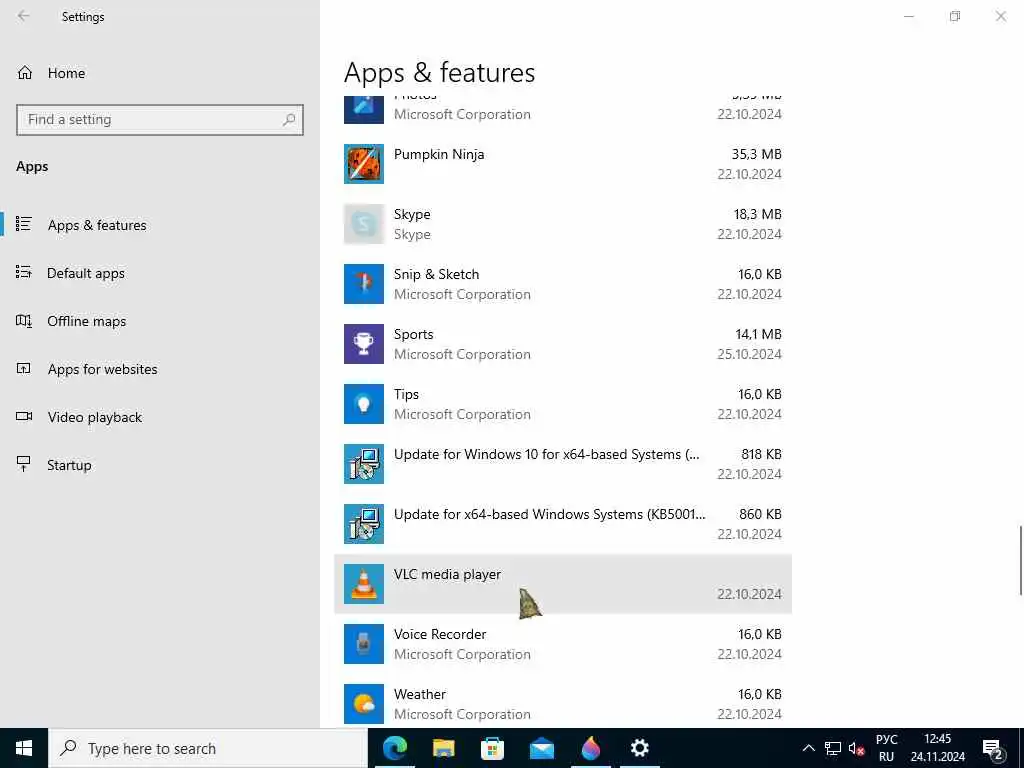Click the Voice Recorder app icon
Viewport: 1024px width, 768px height.
point(364,644)
